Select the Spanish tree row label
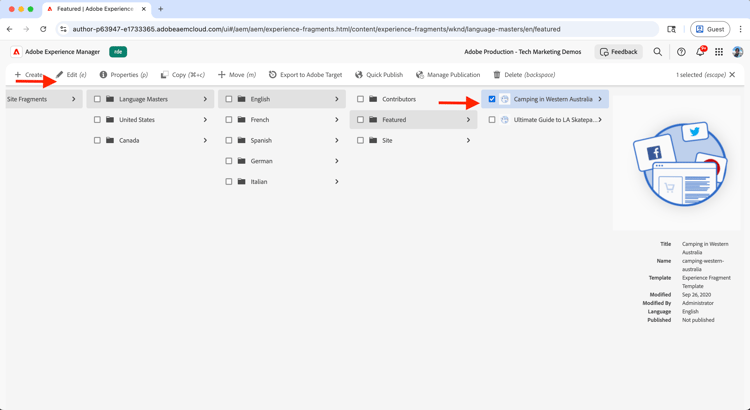Screen dimensions: 750x410 261,140
